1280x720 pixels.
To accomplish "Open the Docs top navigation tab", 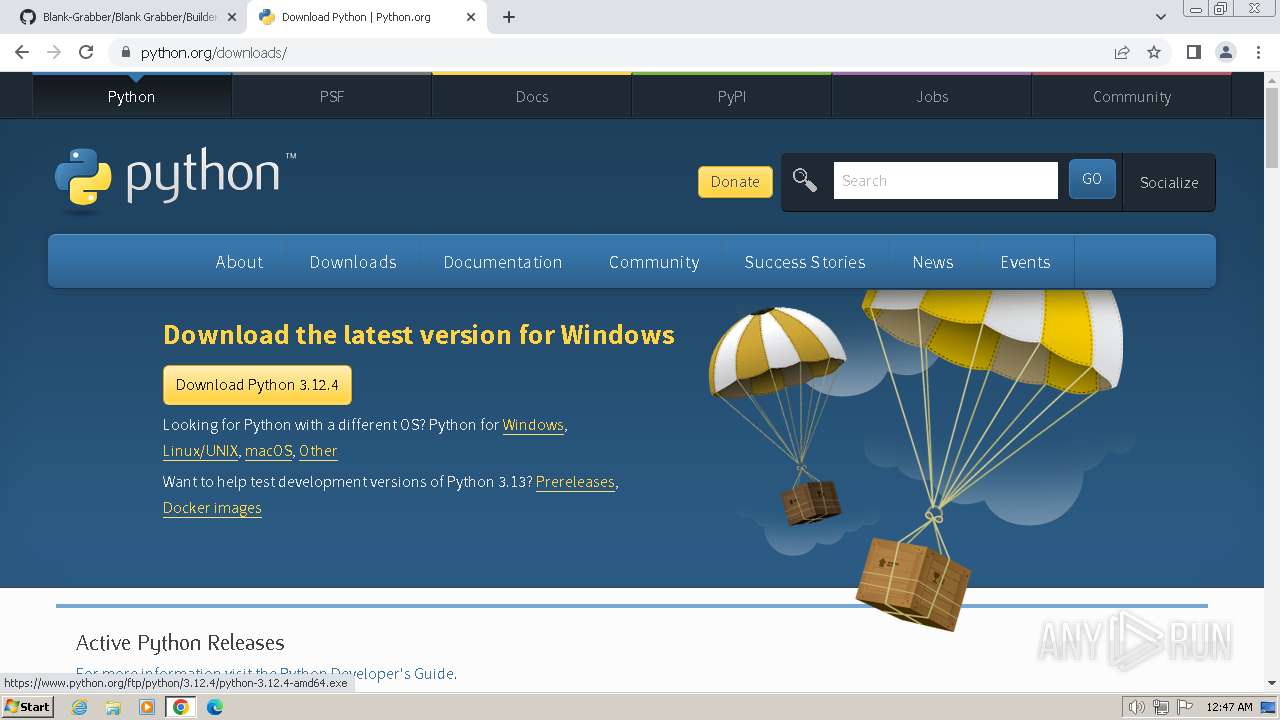I will point(532,96).
